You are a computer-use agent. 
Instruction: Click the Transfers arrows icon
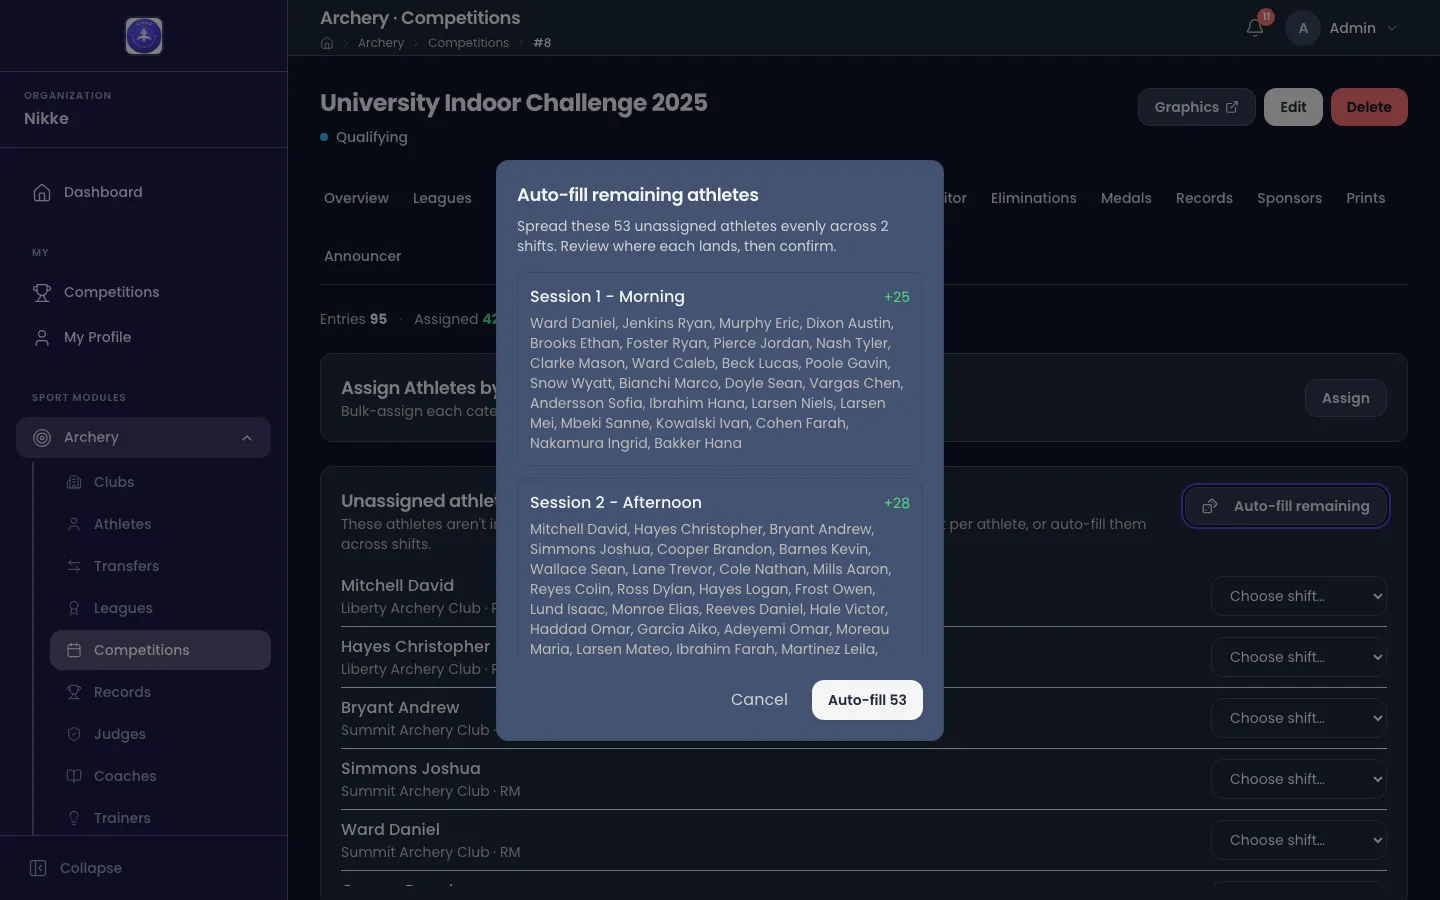(x=74, y=566)
